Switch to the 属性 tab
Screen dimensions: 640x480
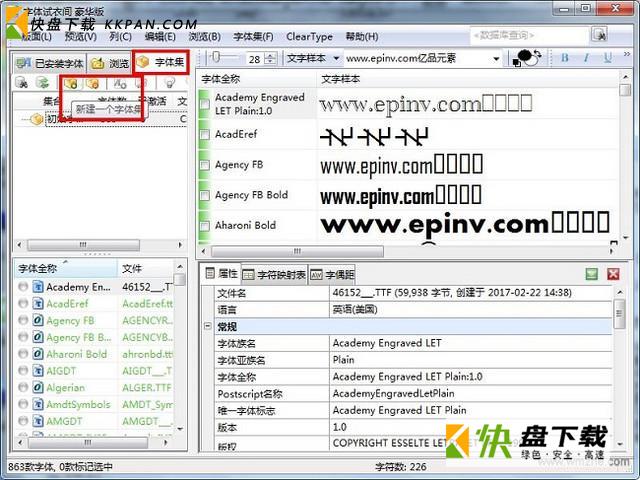(221, 273)
